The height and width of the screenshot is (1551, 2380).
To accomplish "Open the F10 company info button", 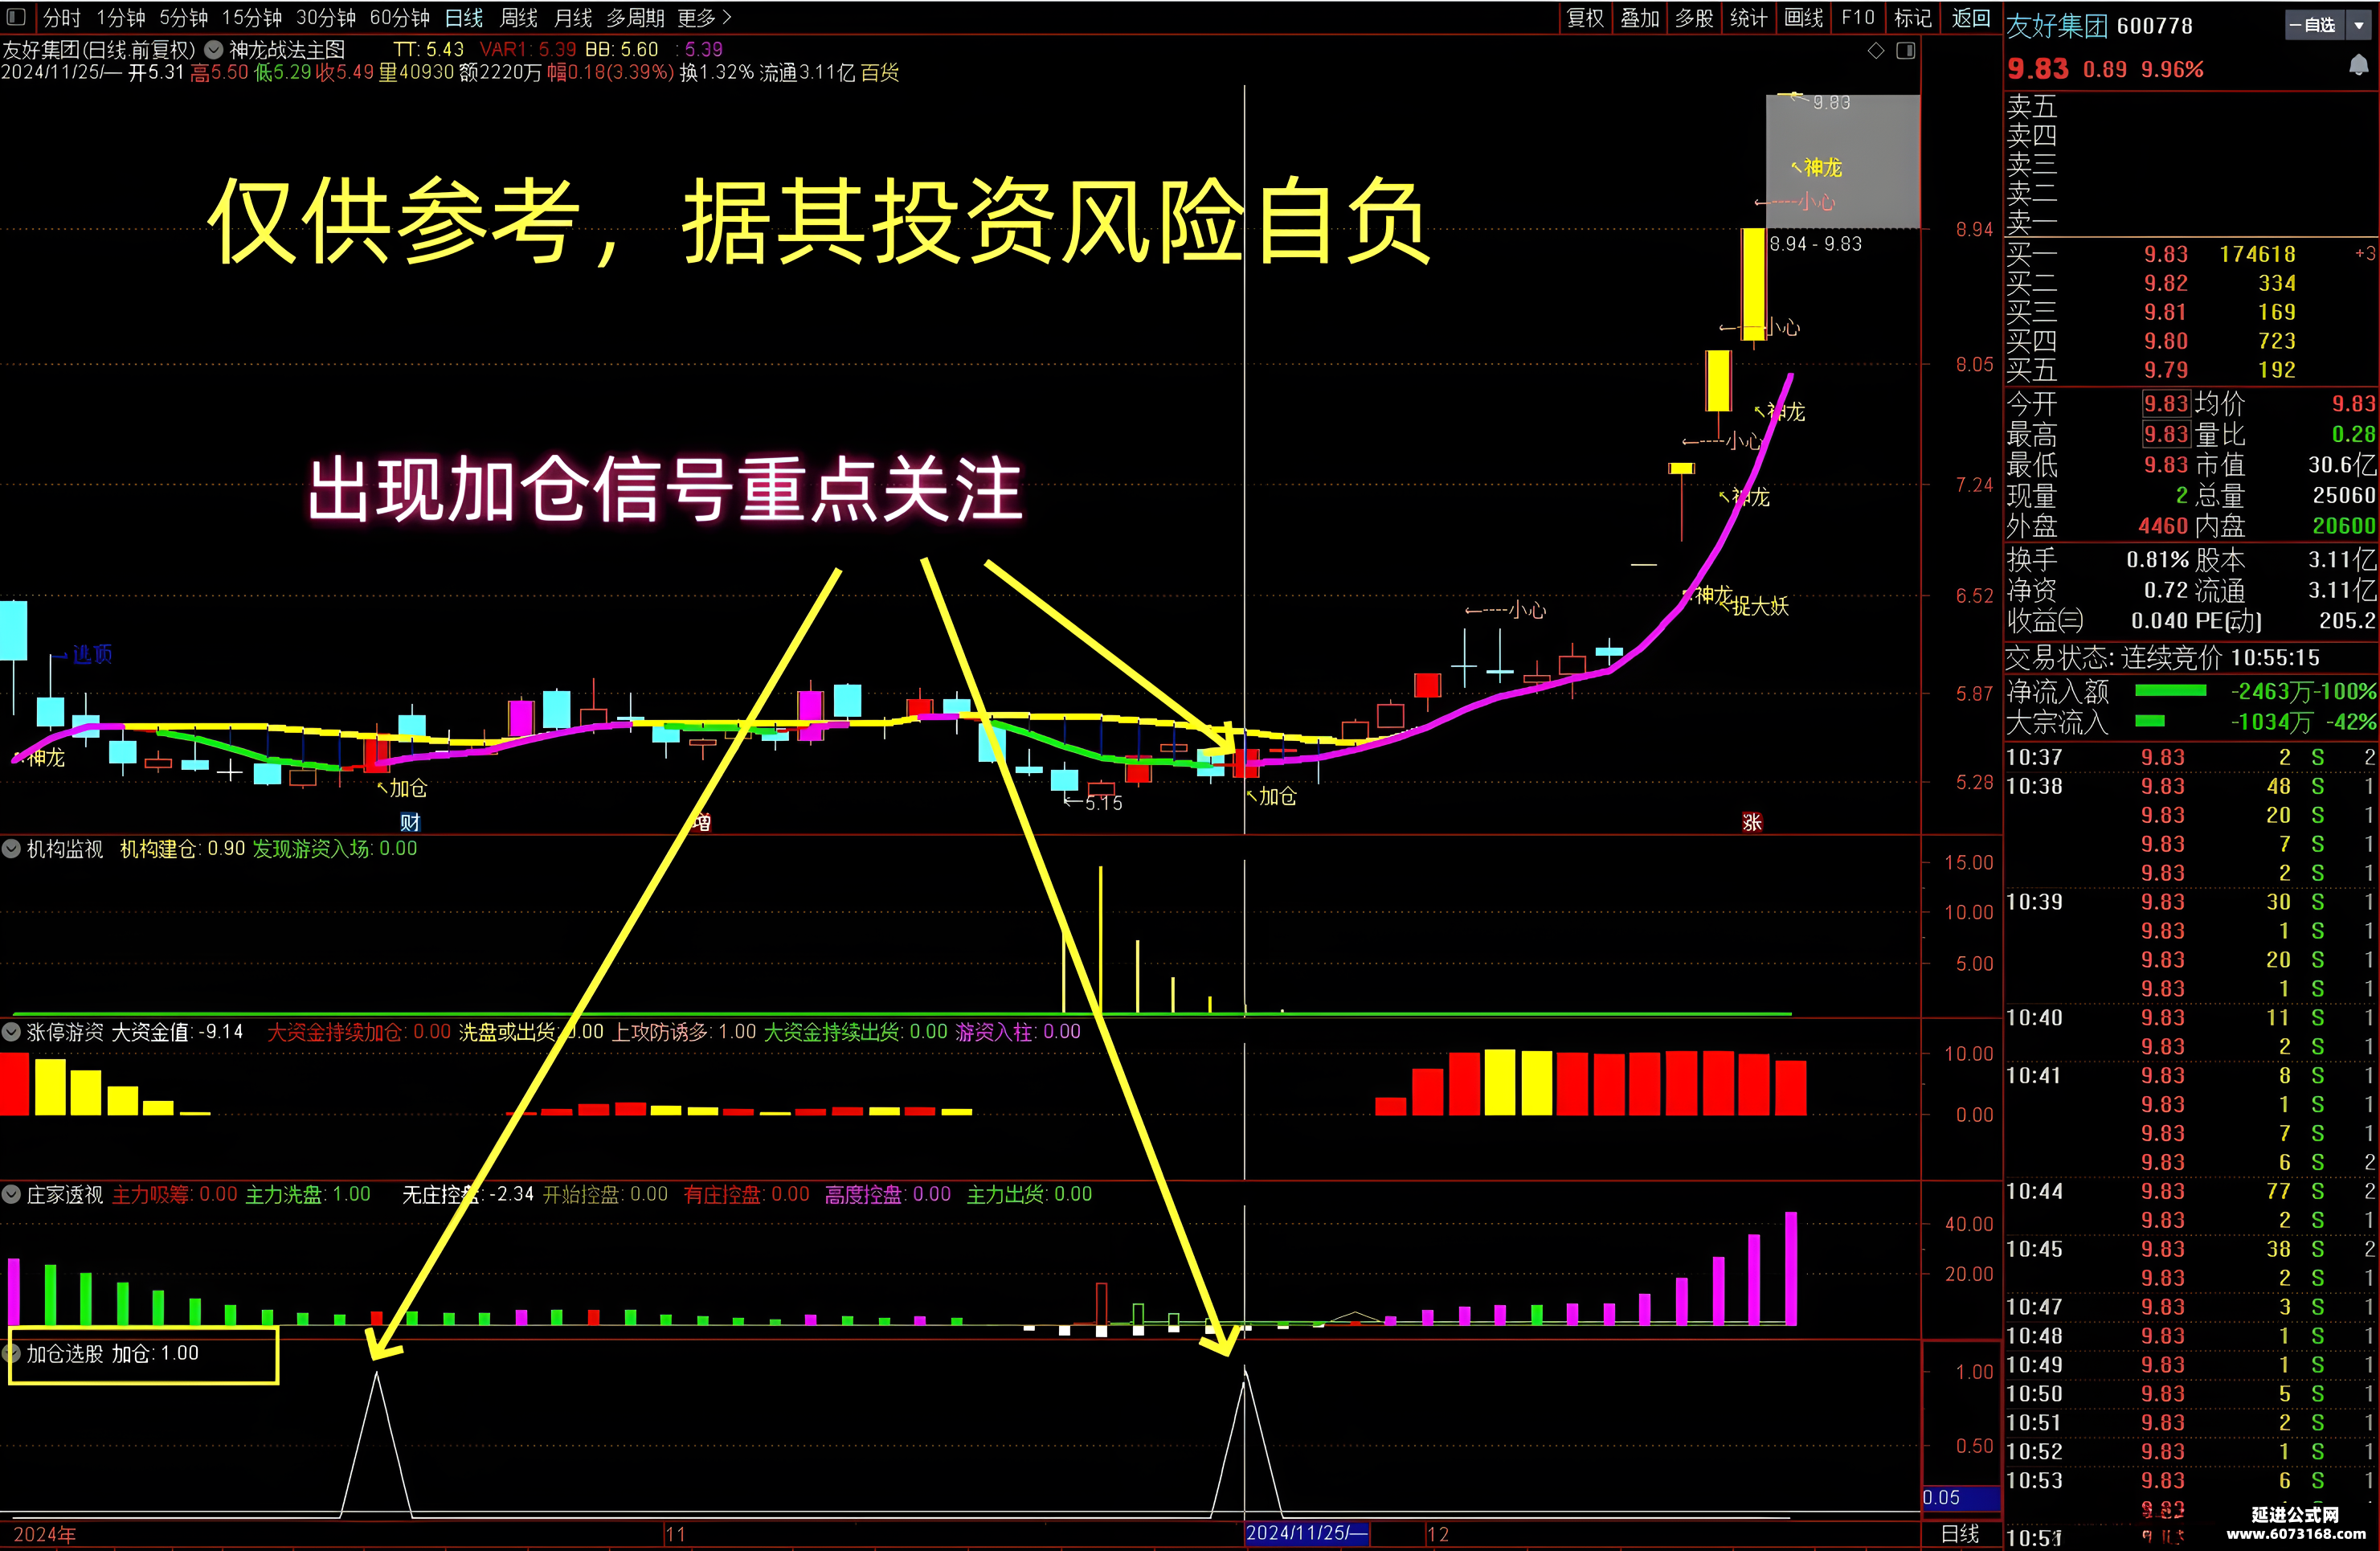I will (x=1858, y=18).
